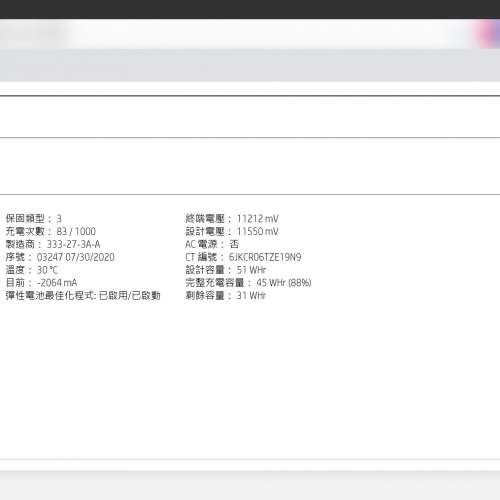Select the 設計電壓 11550 mV entry
Viewport: 500px width, 500px height.
point(232,231)
